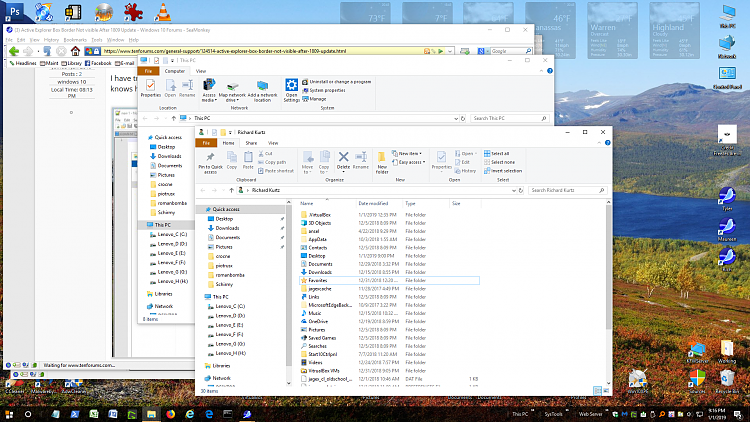Click Copy path in the ribbon
750x422 pixels.
pyautogui.click(x=272, y=162)
